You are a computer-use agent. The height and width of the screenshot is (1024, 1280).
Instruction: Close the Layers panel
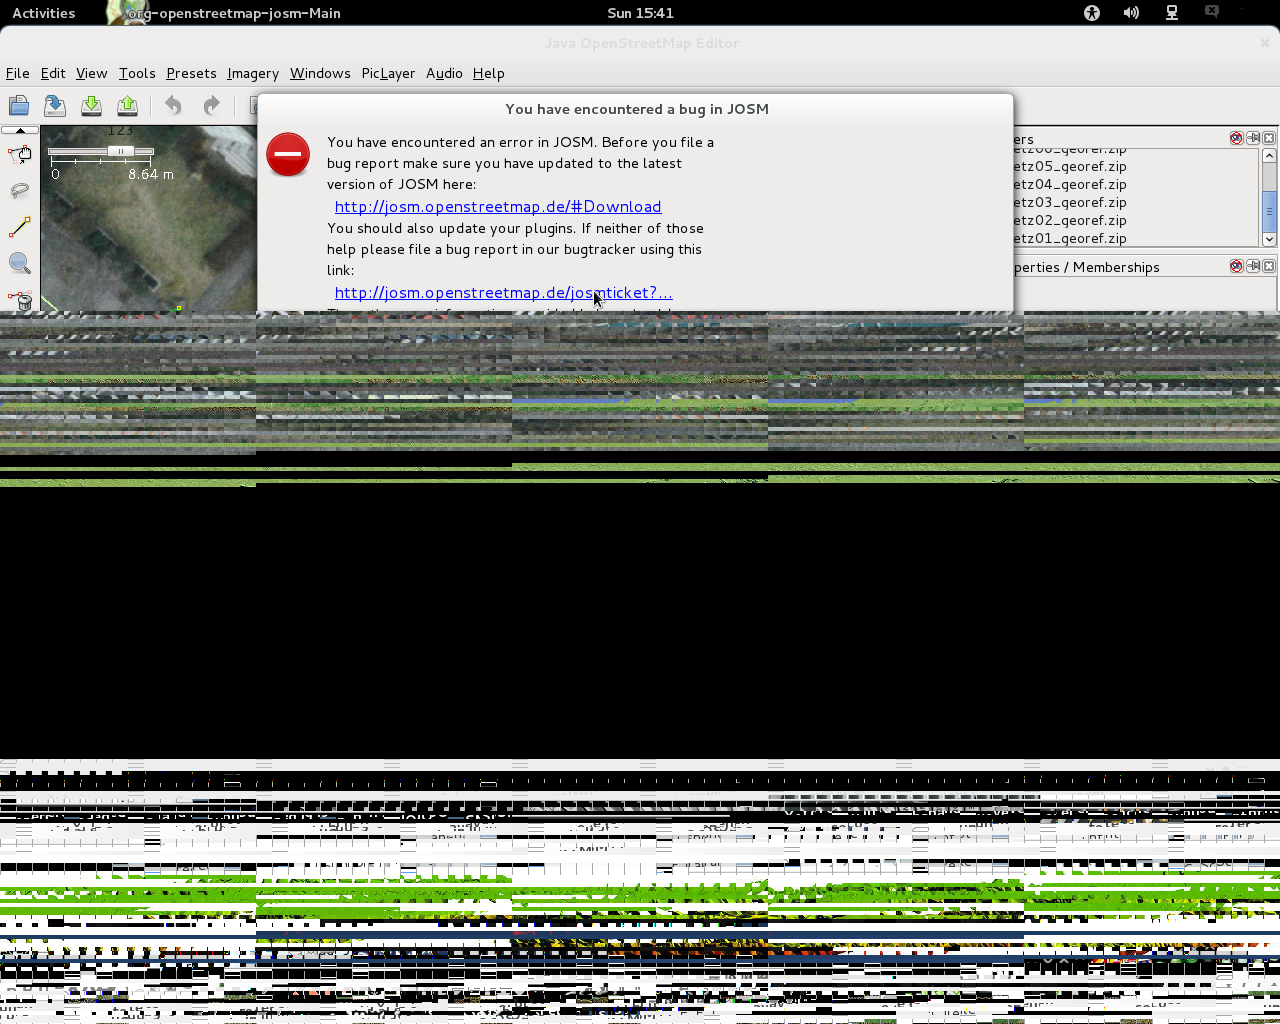point(1269,138)
